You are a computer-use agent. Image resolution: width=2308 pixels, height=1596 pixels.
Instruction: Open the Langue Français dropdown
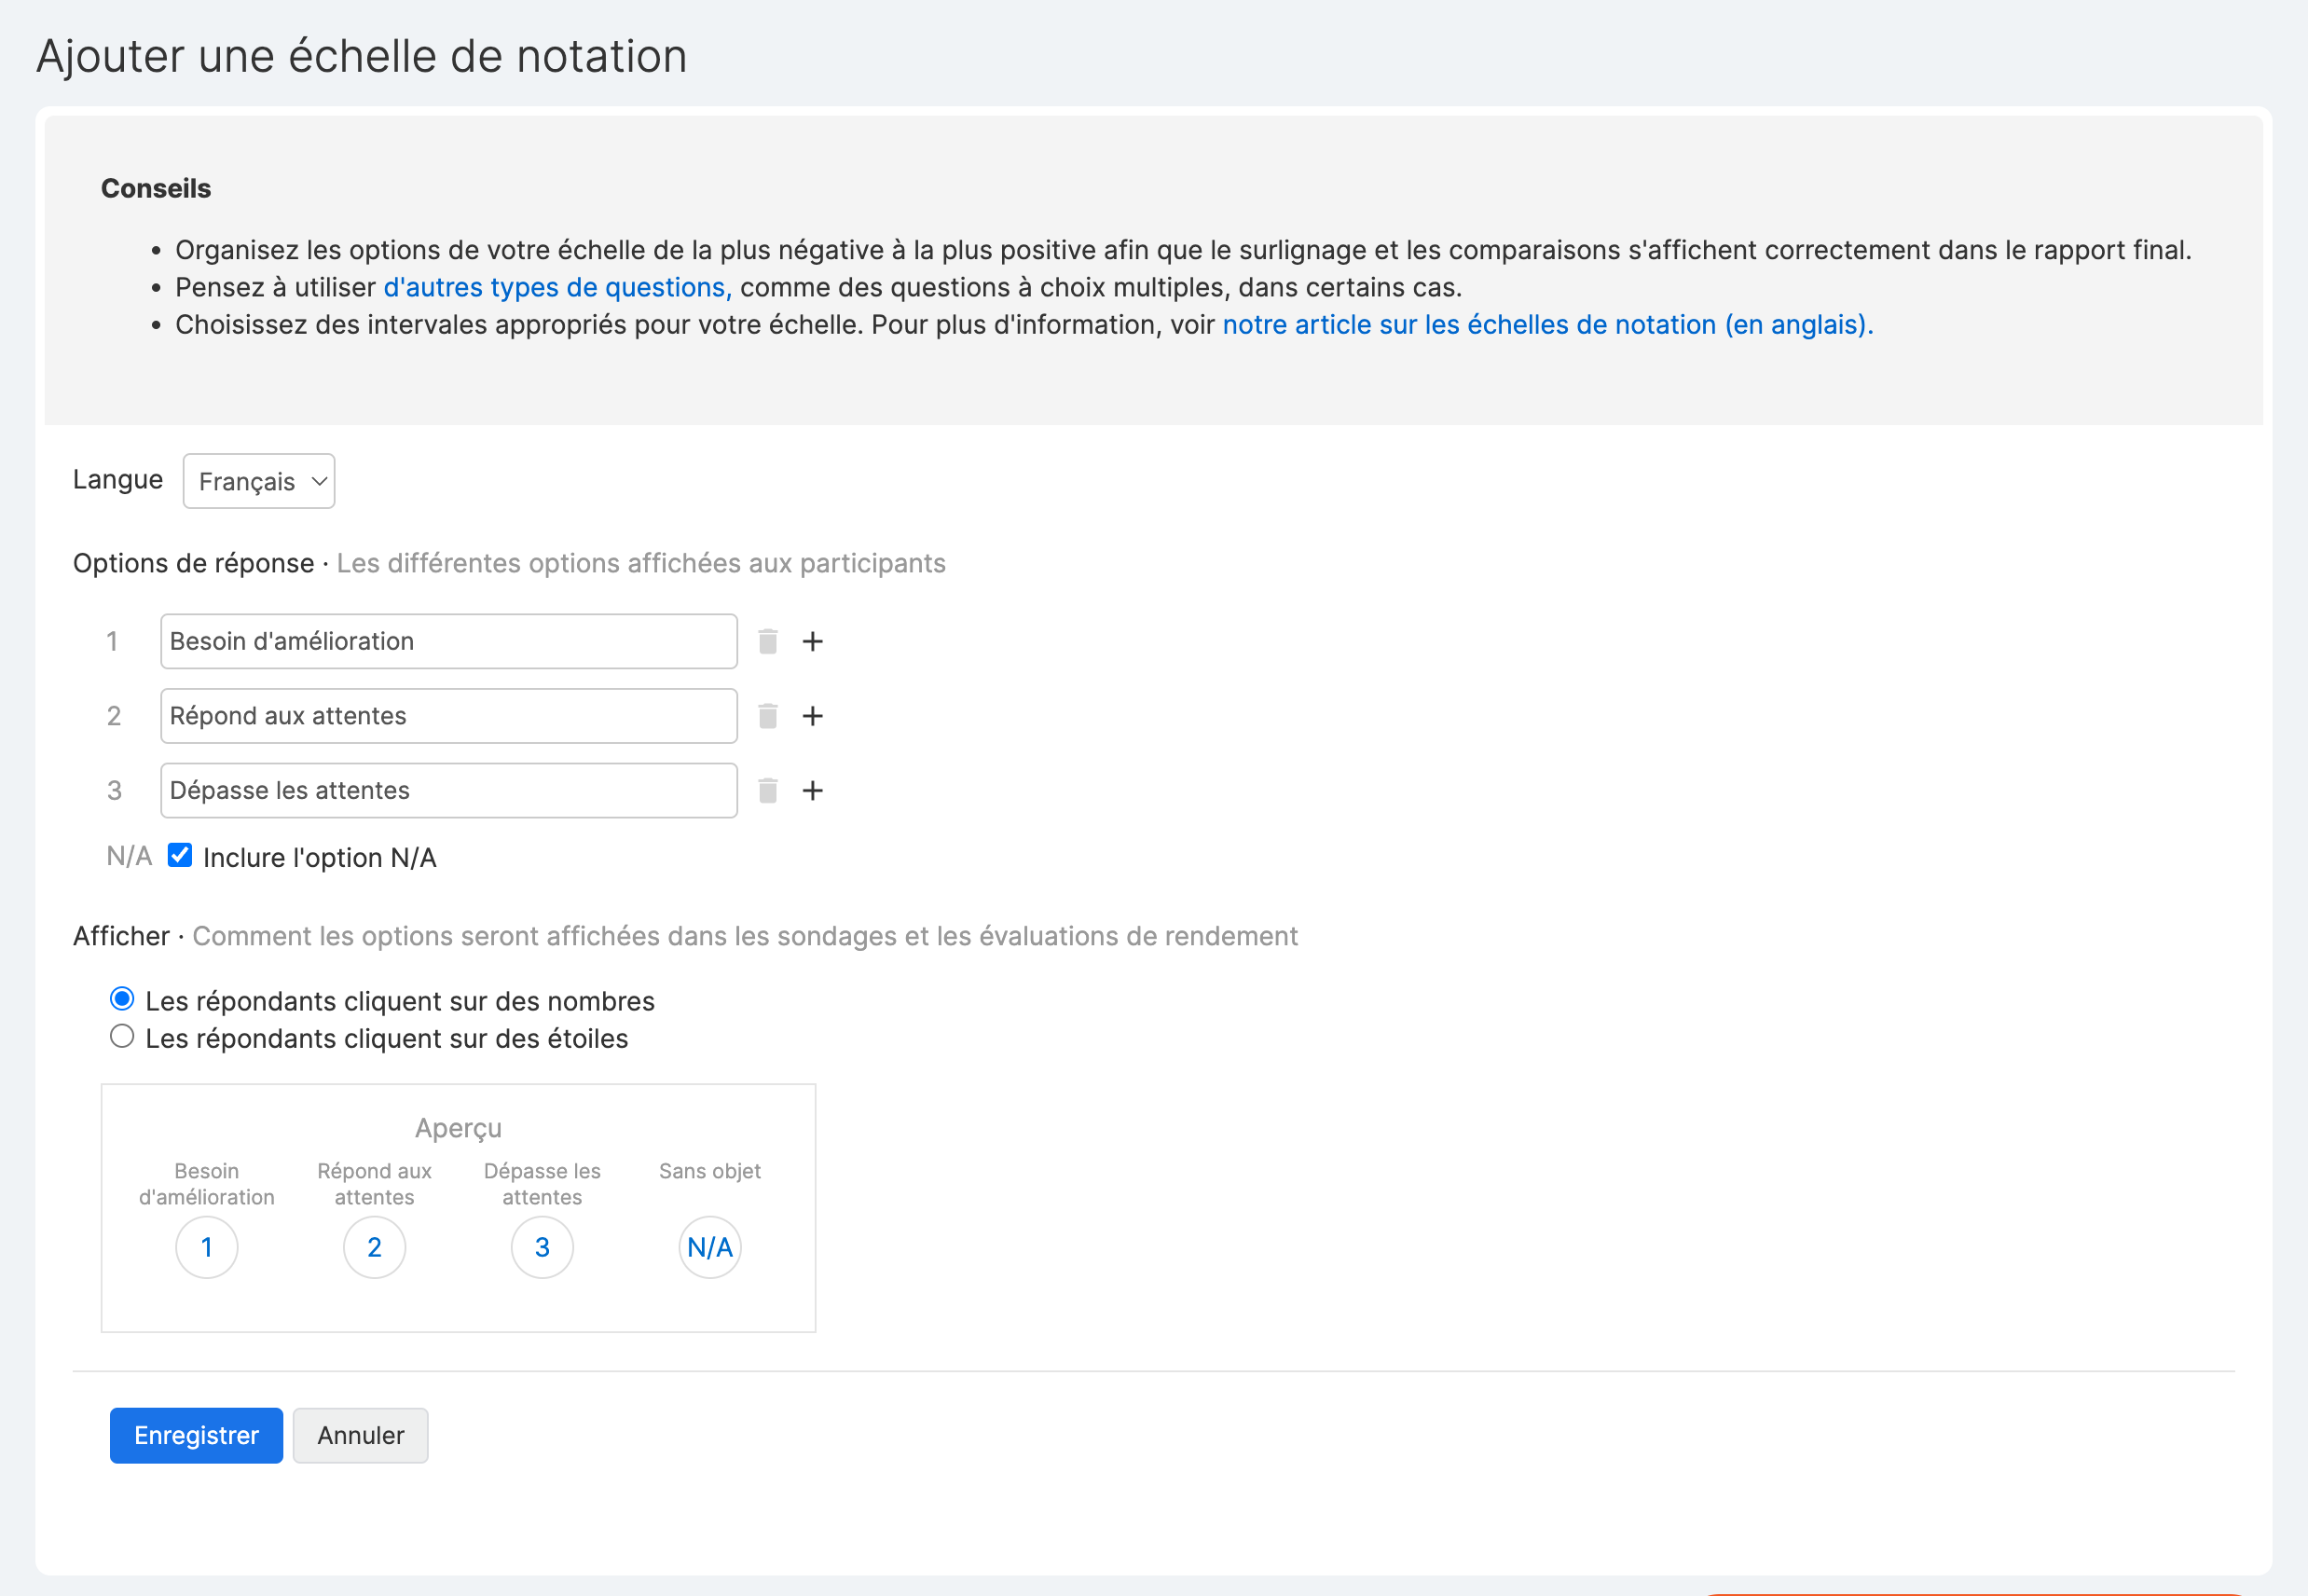click(x=259, y=481)
